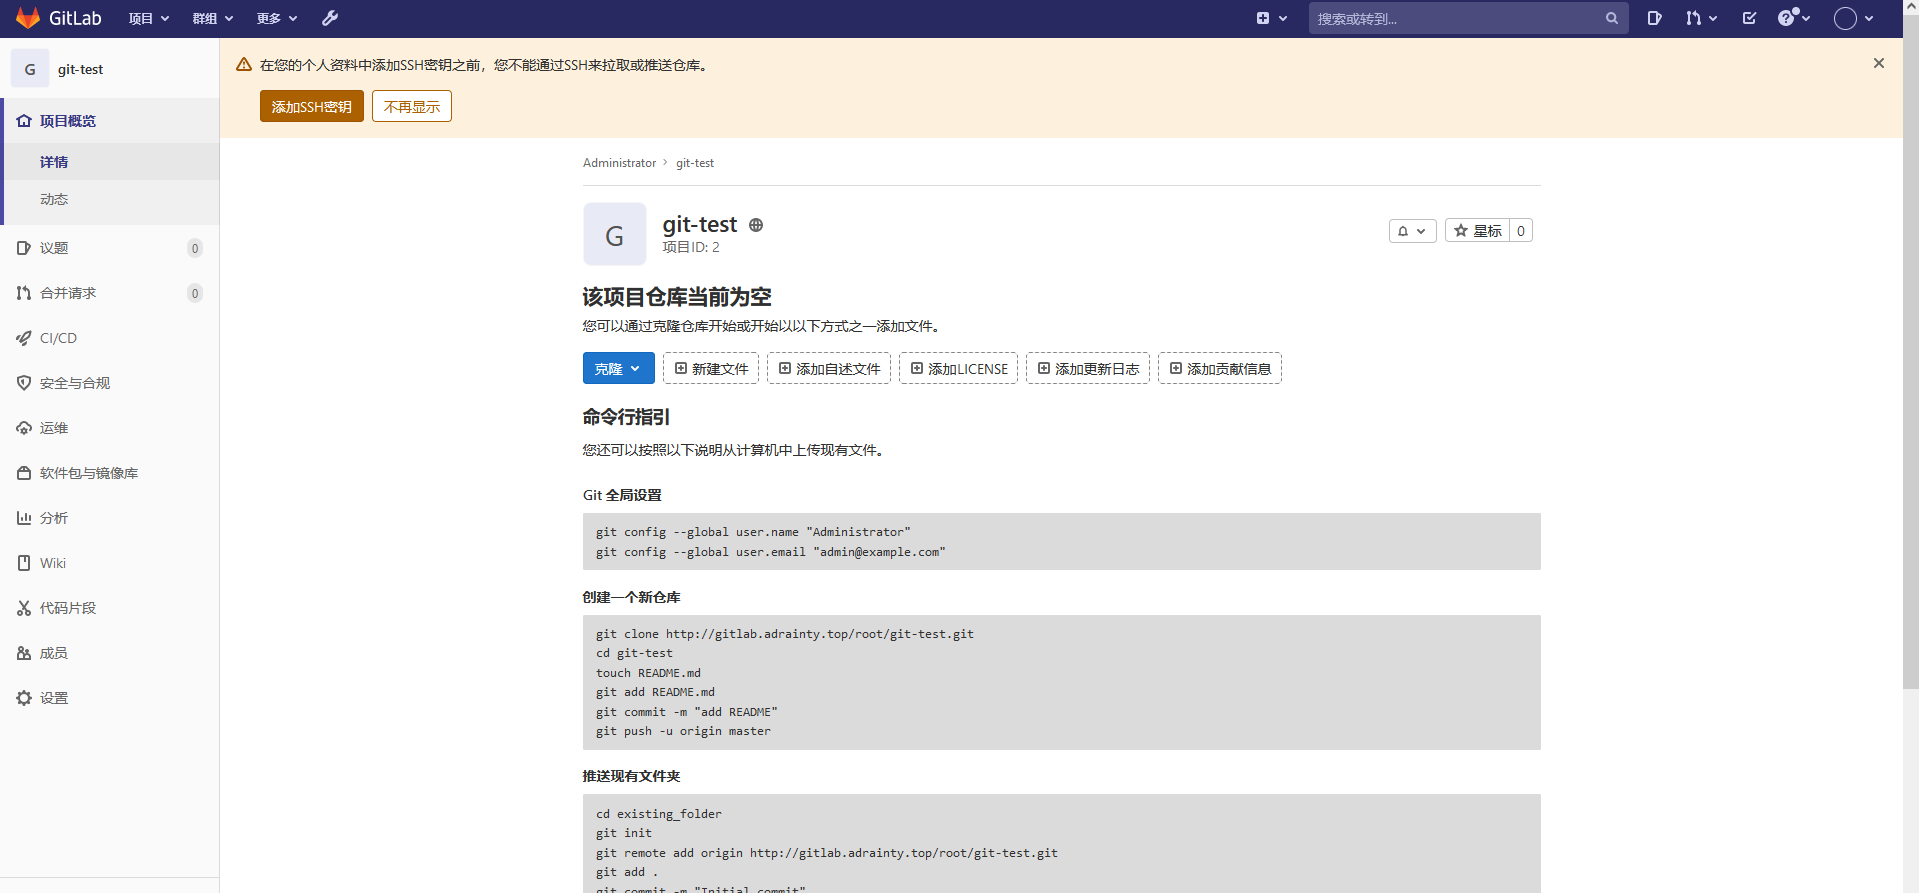Click the 添加贡献信息 button
Screen dimensions: 1919x893
tap(1220, 368)
